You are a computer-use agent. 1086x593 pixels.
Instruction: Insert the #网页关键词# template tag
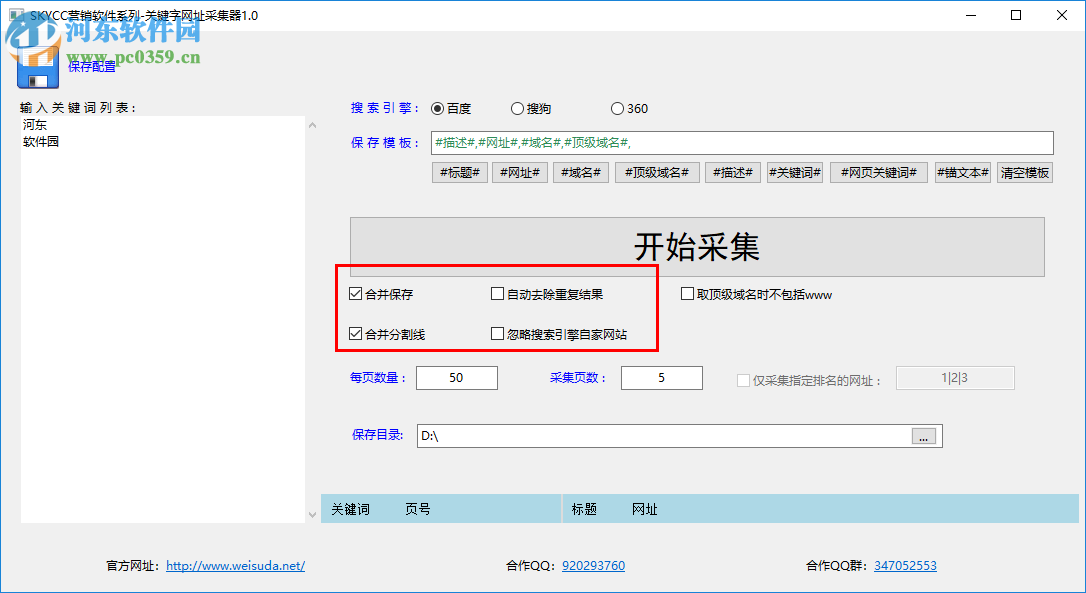[878, 172]
